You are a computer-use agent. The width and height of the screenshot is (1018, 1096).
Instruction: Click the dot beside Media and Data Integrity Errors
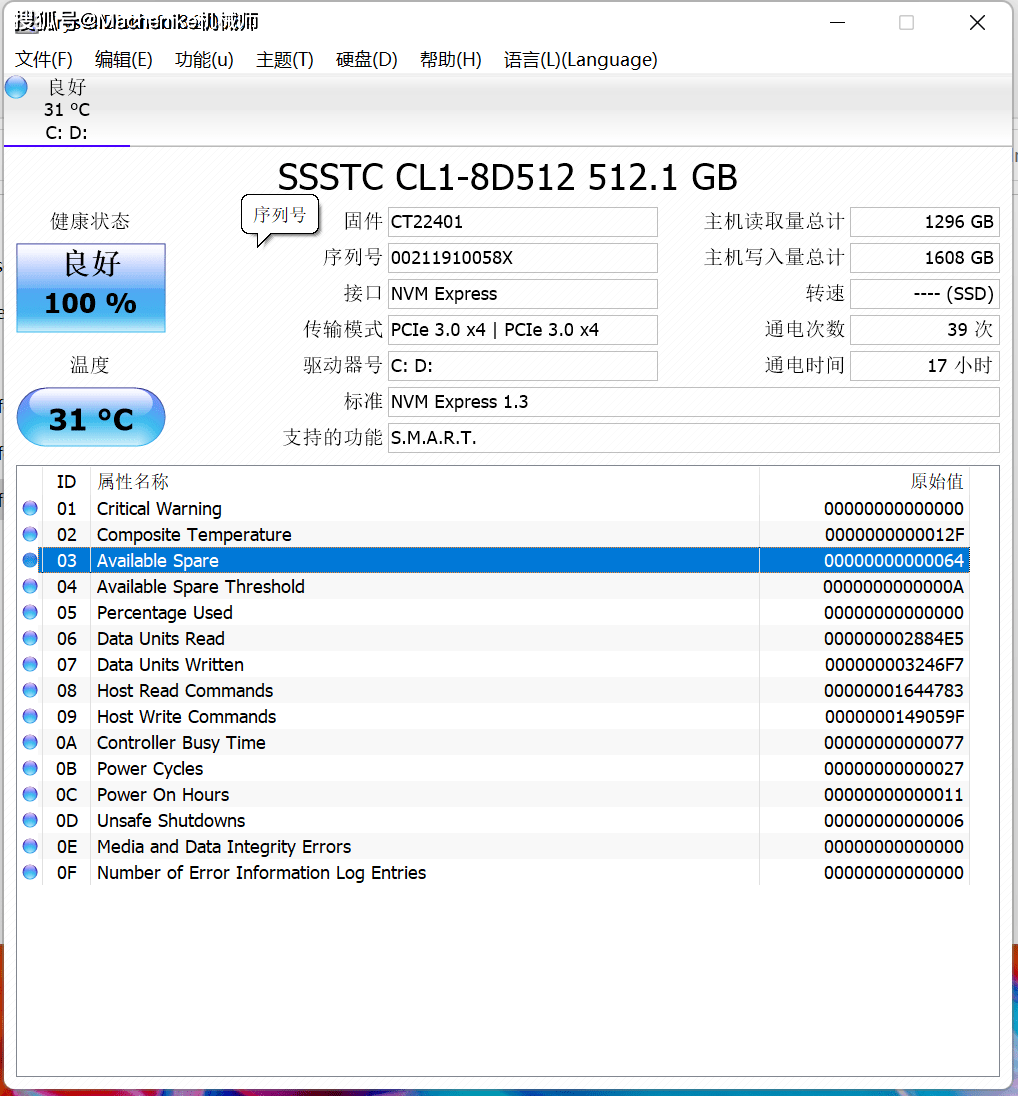point(30,846)
